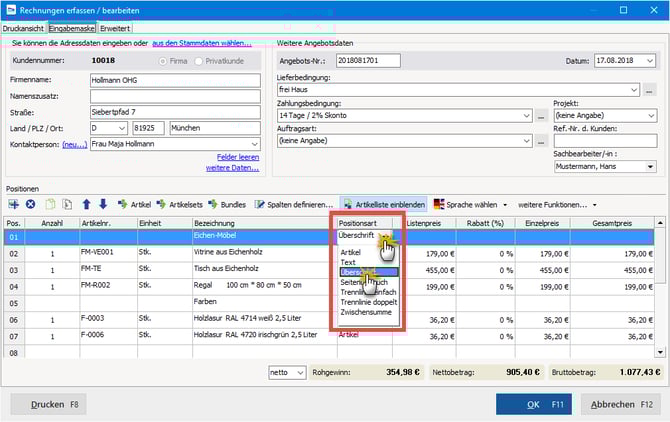The height and width of the screenshot is (422, 670).
Task: Toggle Artikelliste einblenden
Action: pos(384,204)
